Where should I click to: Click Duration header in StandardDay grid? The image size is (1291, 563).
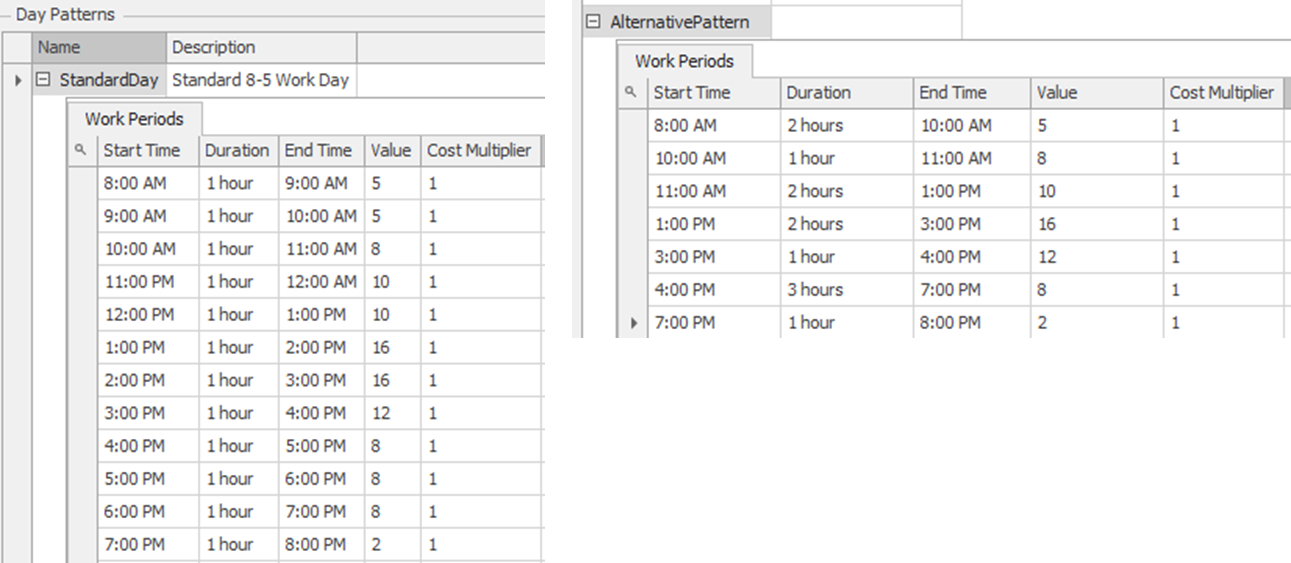pos(238,150)
